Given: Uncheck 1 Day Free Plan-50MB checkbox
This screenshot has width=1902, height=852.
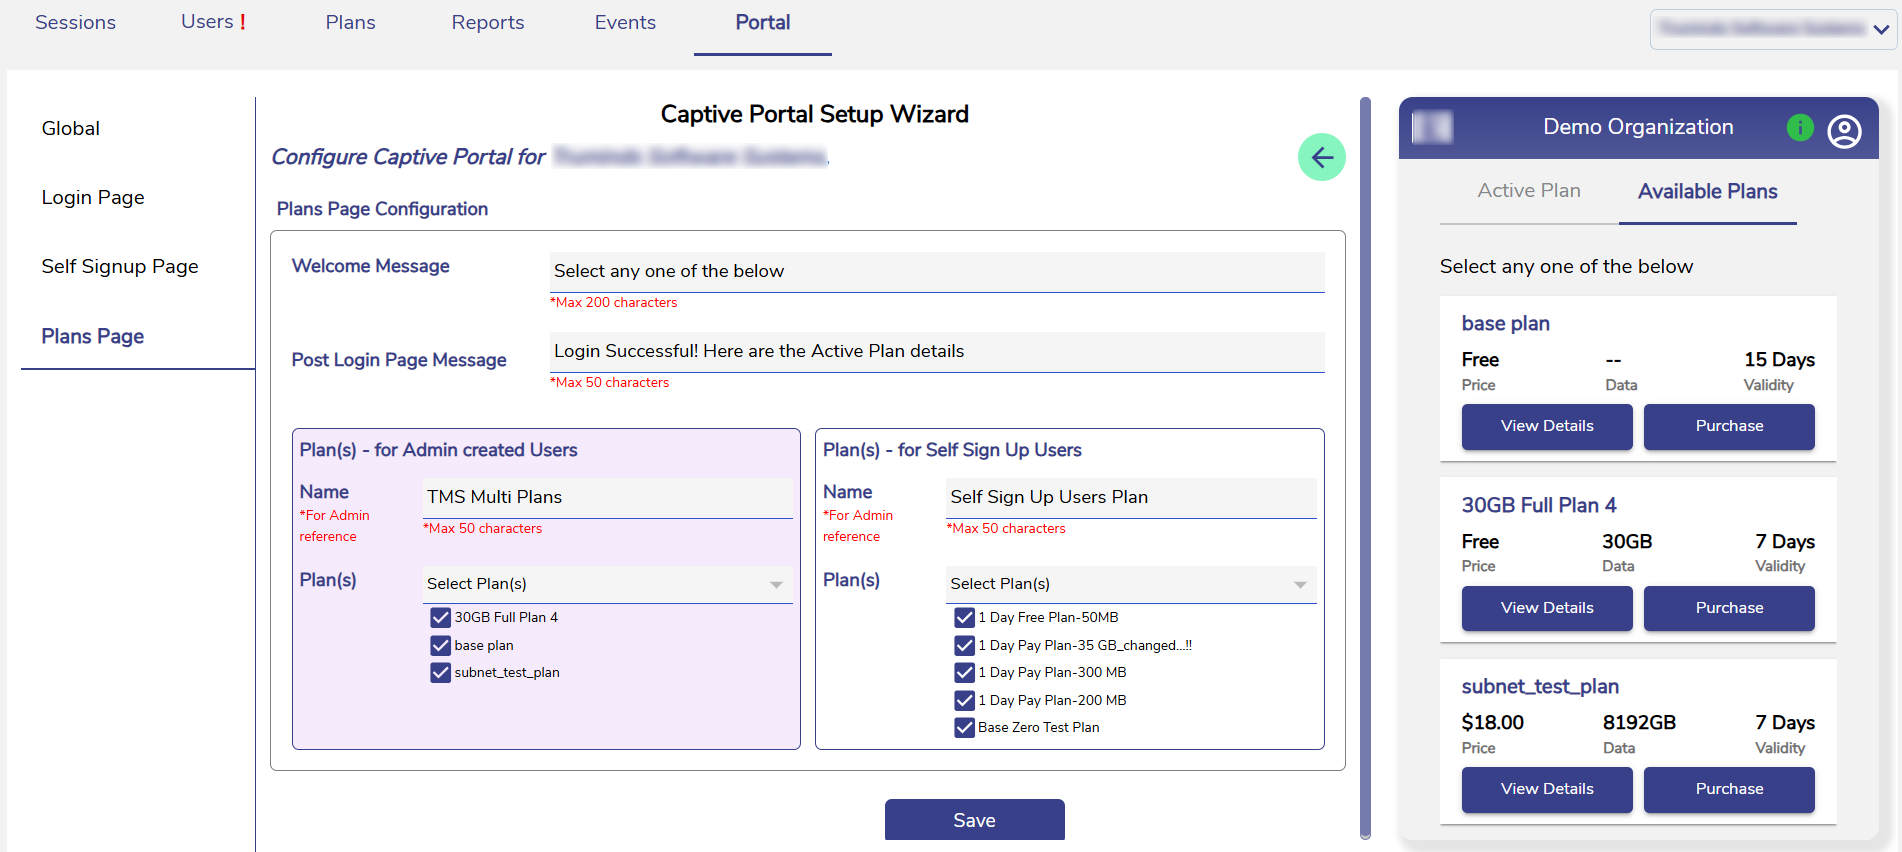Looking at the screenshot, I should 964,618.
